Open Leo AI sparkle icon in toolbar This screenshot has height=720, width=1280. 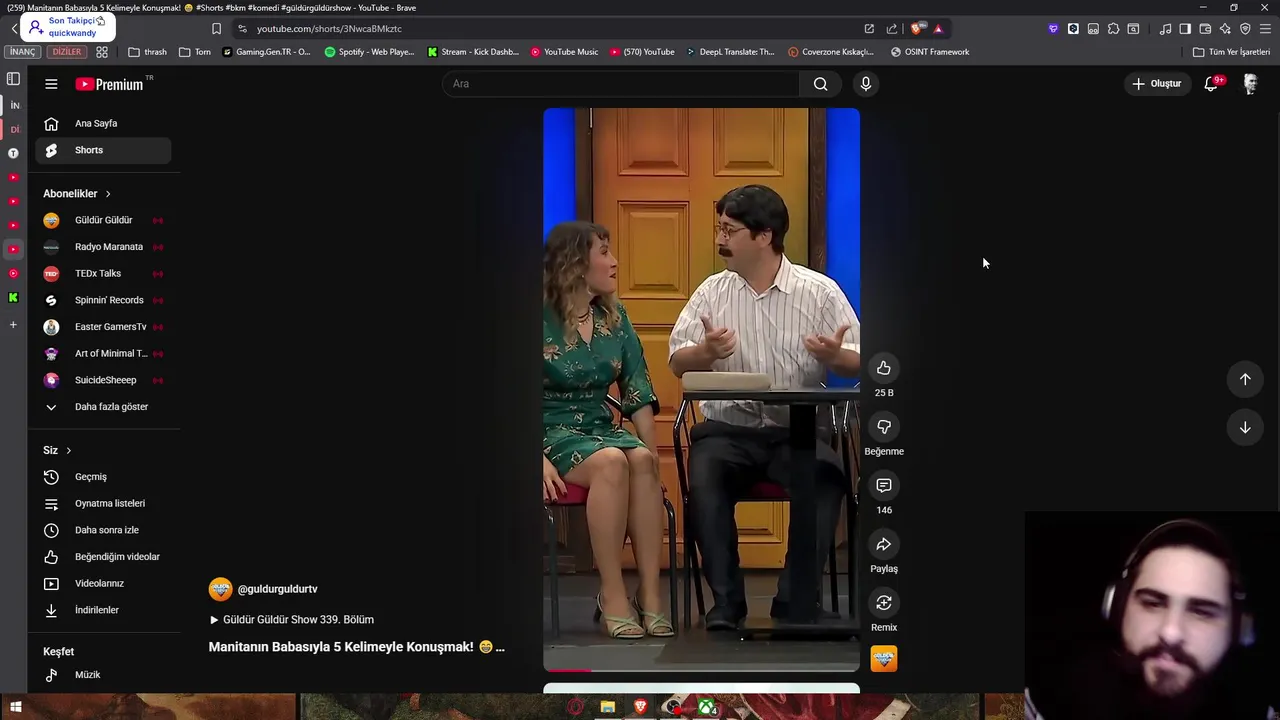pyautogui.click(x=1225, y=29)
